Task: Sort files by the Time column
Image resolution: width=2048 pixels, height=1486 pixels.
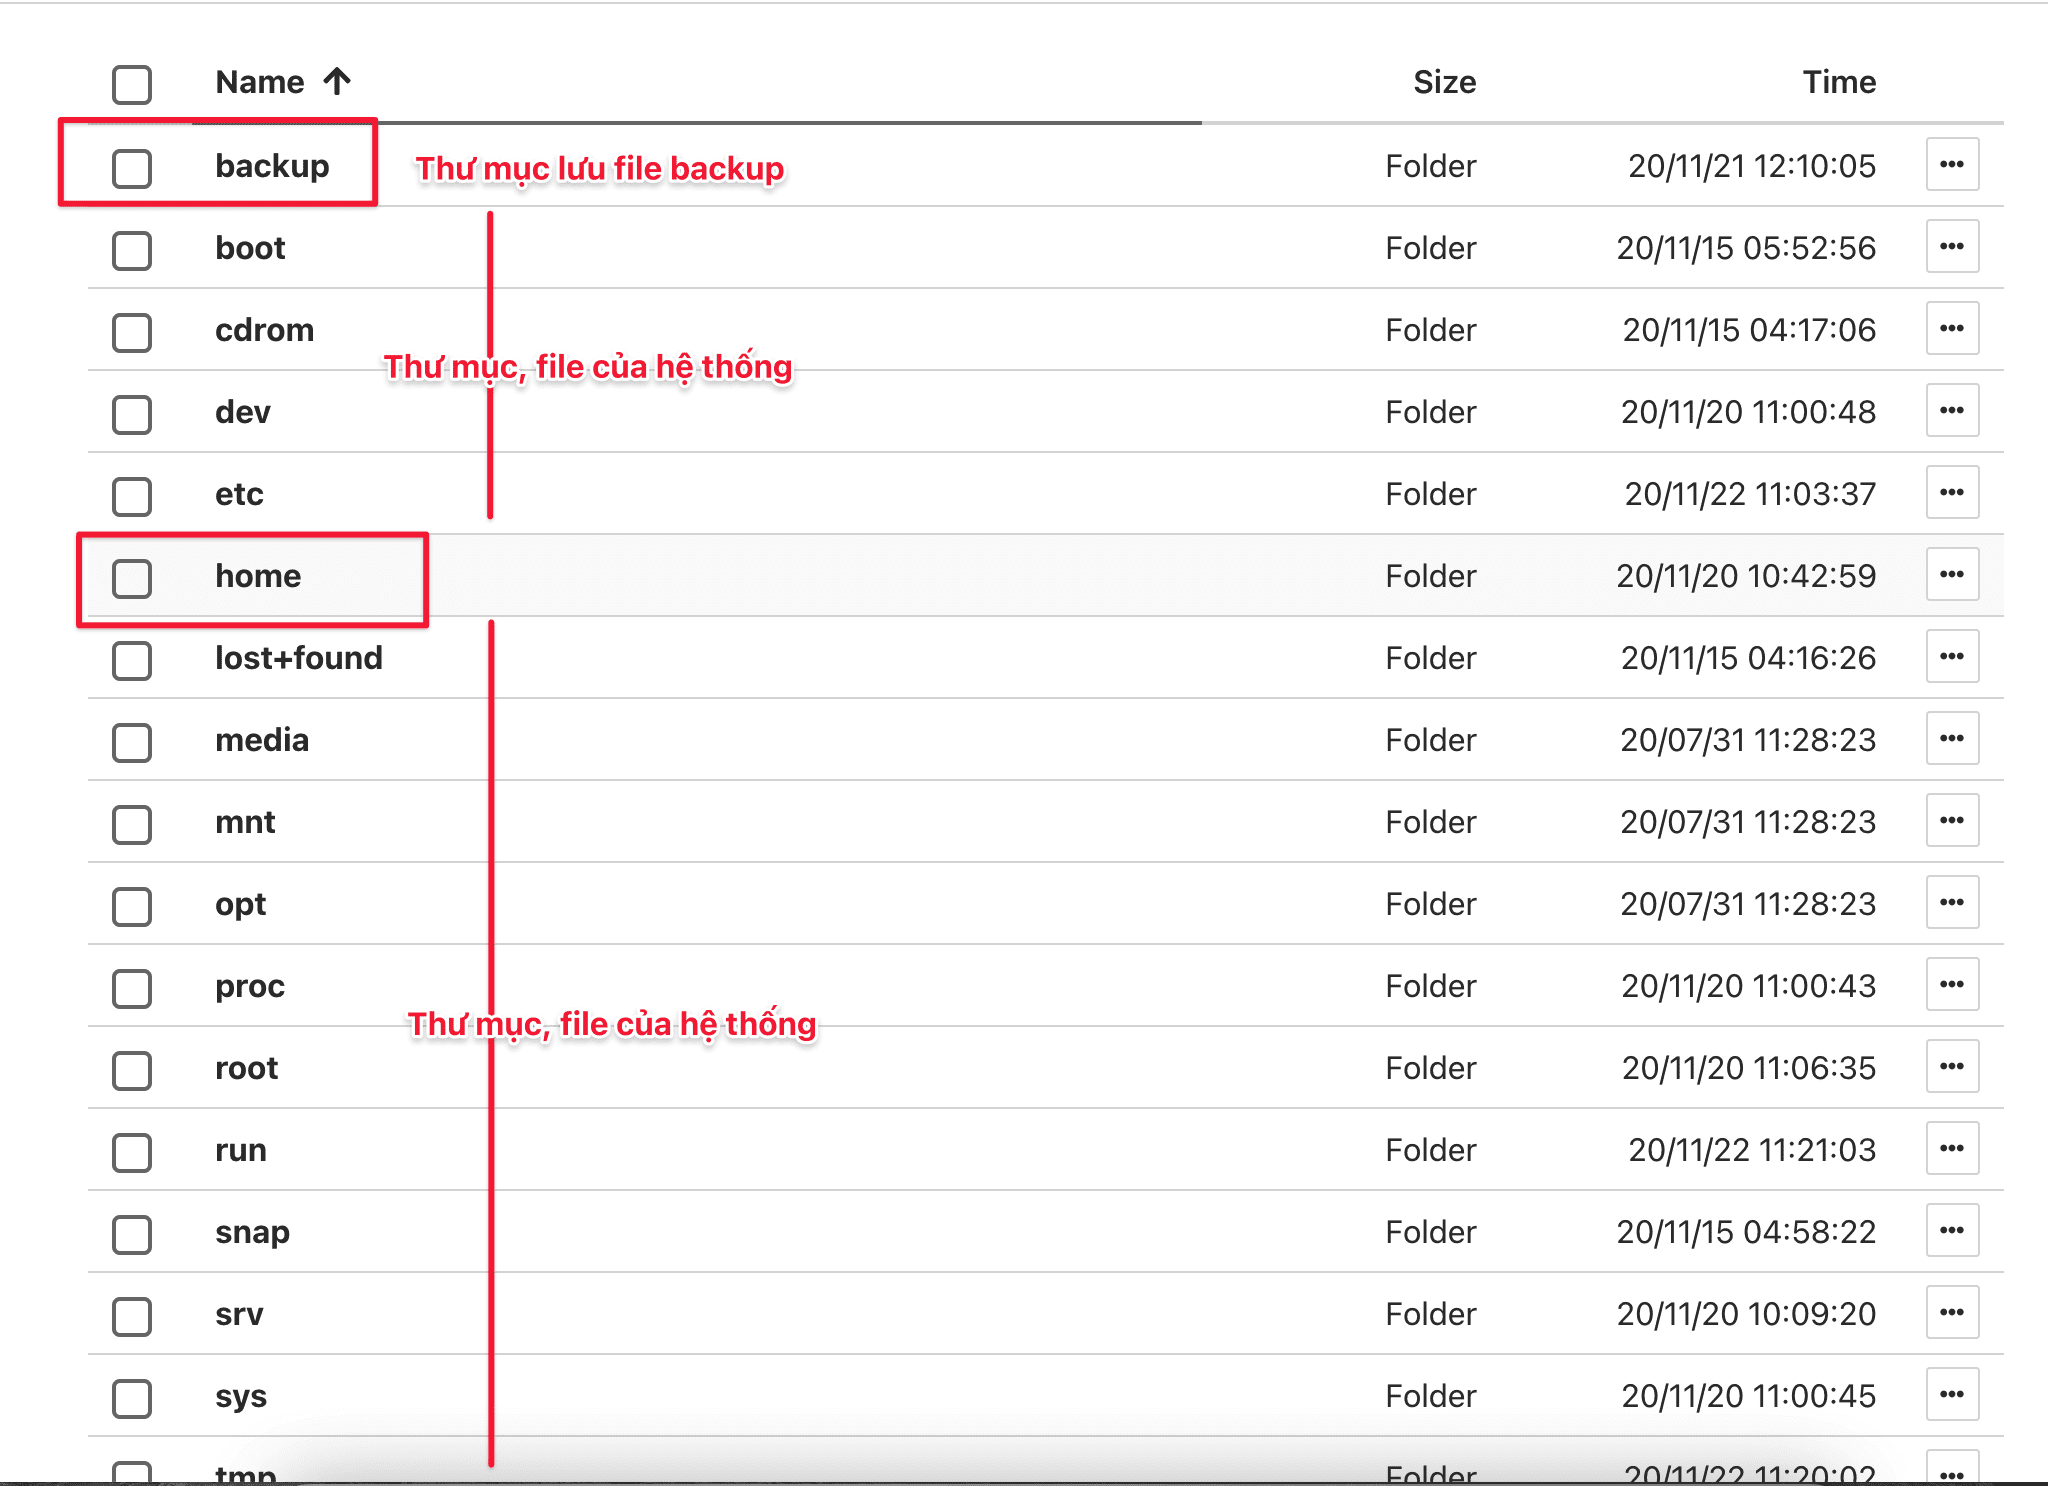Action: [1838, 81]
